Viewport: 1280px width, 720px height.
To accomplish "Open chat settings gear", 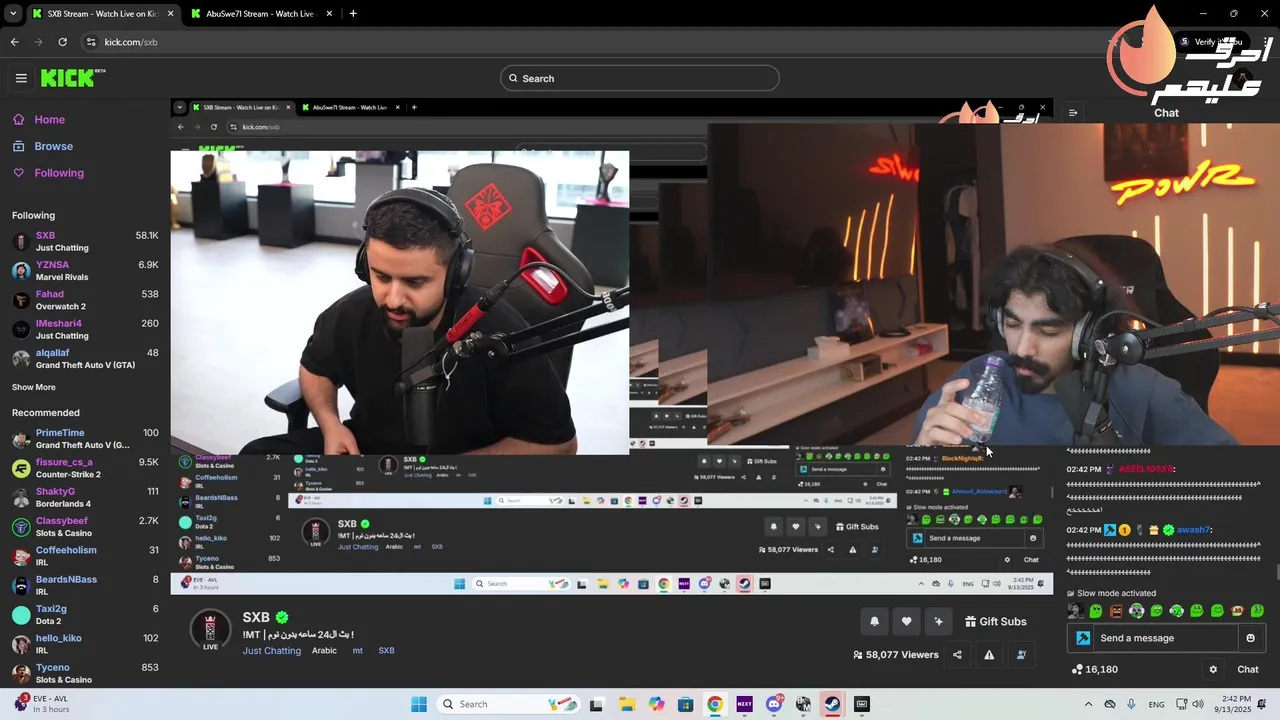I will (1213, 670).
